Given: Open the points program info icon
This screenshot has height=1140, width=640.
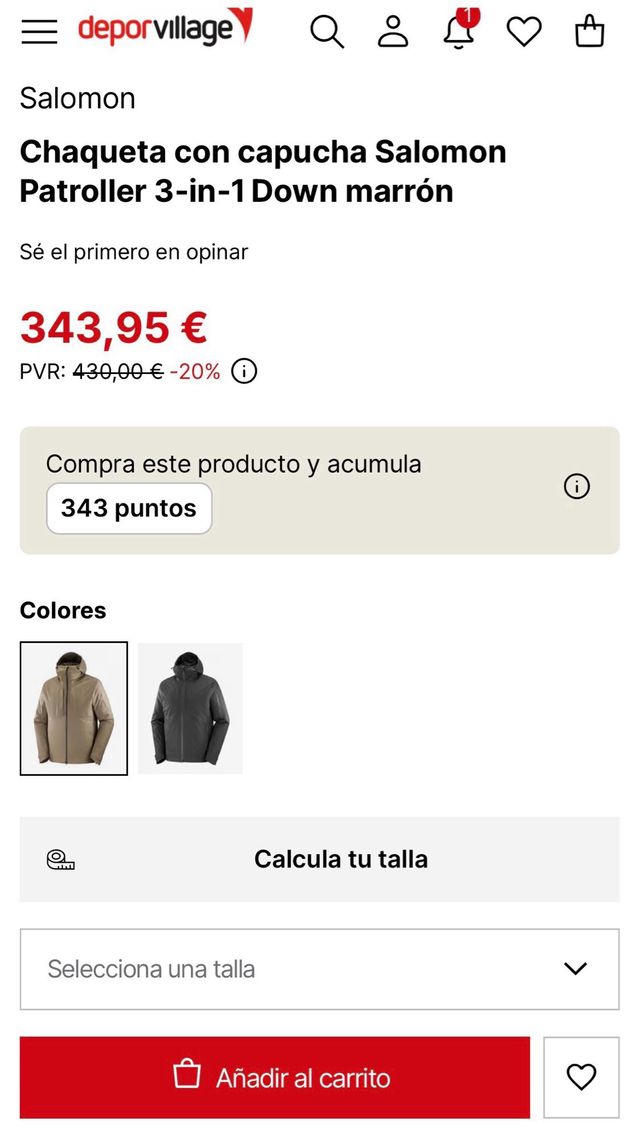Looking at the screenshot, I should [x=576, y=487].
